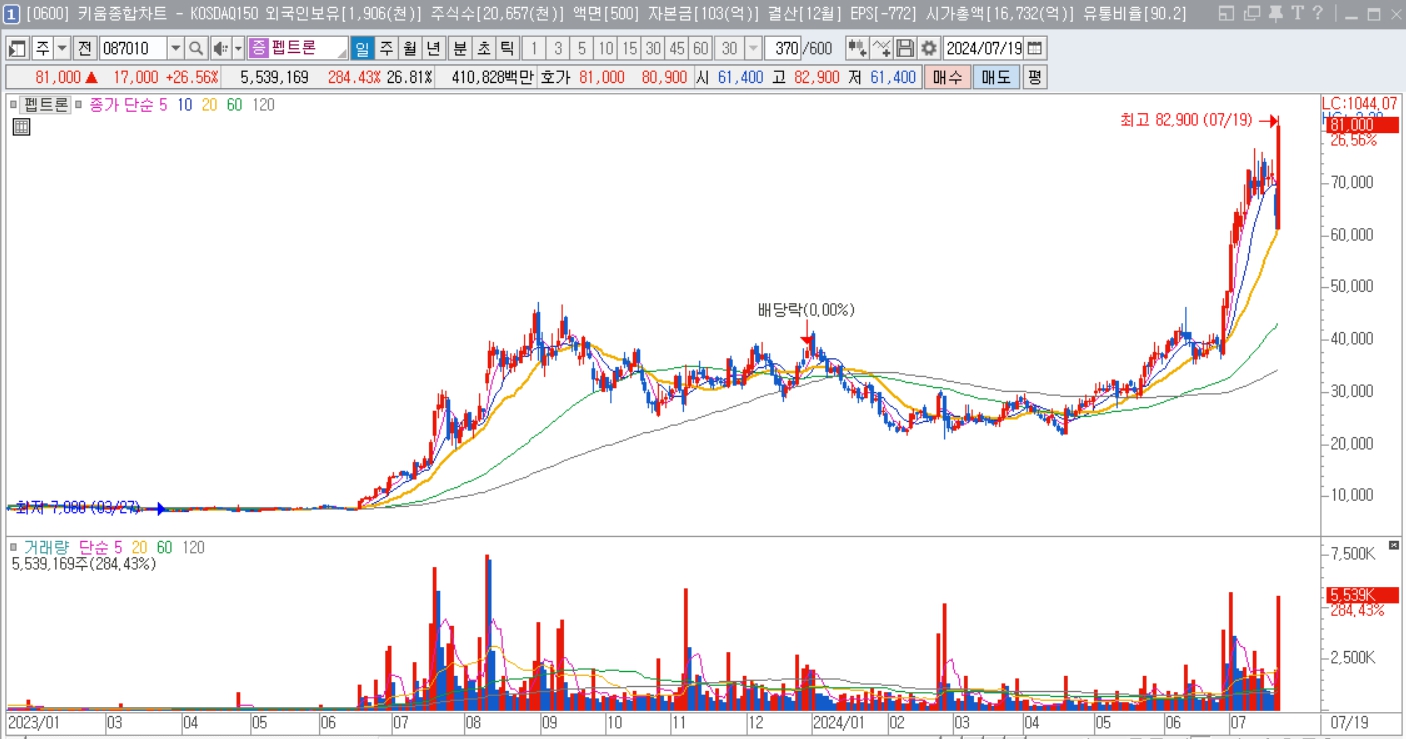1406x739 pixels.
Task: Click the 거래량 volume legend label
Action: [x=47, y=547]
